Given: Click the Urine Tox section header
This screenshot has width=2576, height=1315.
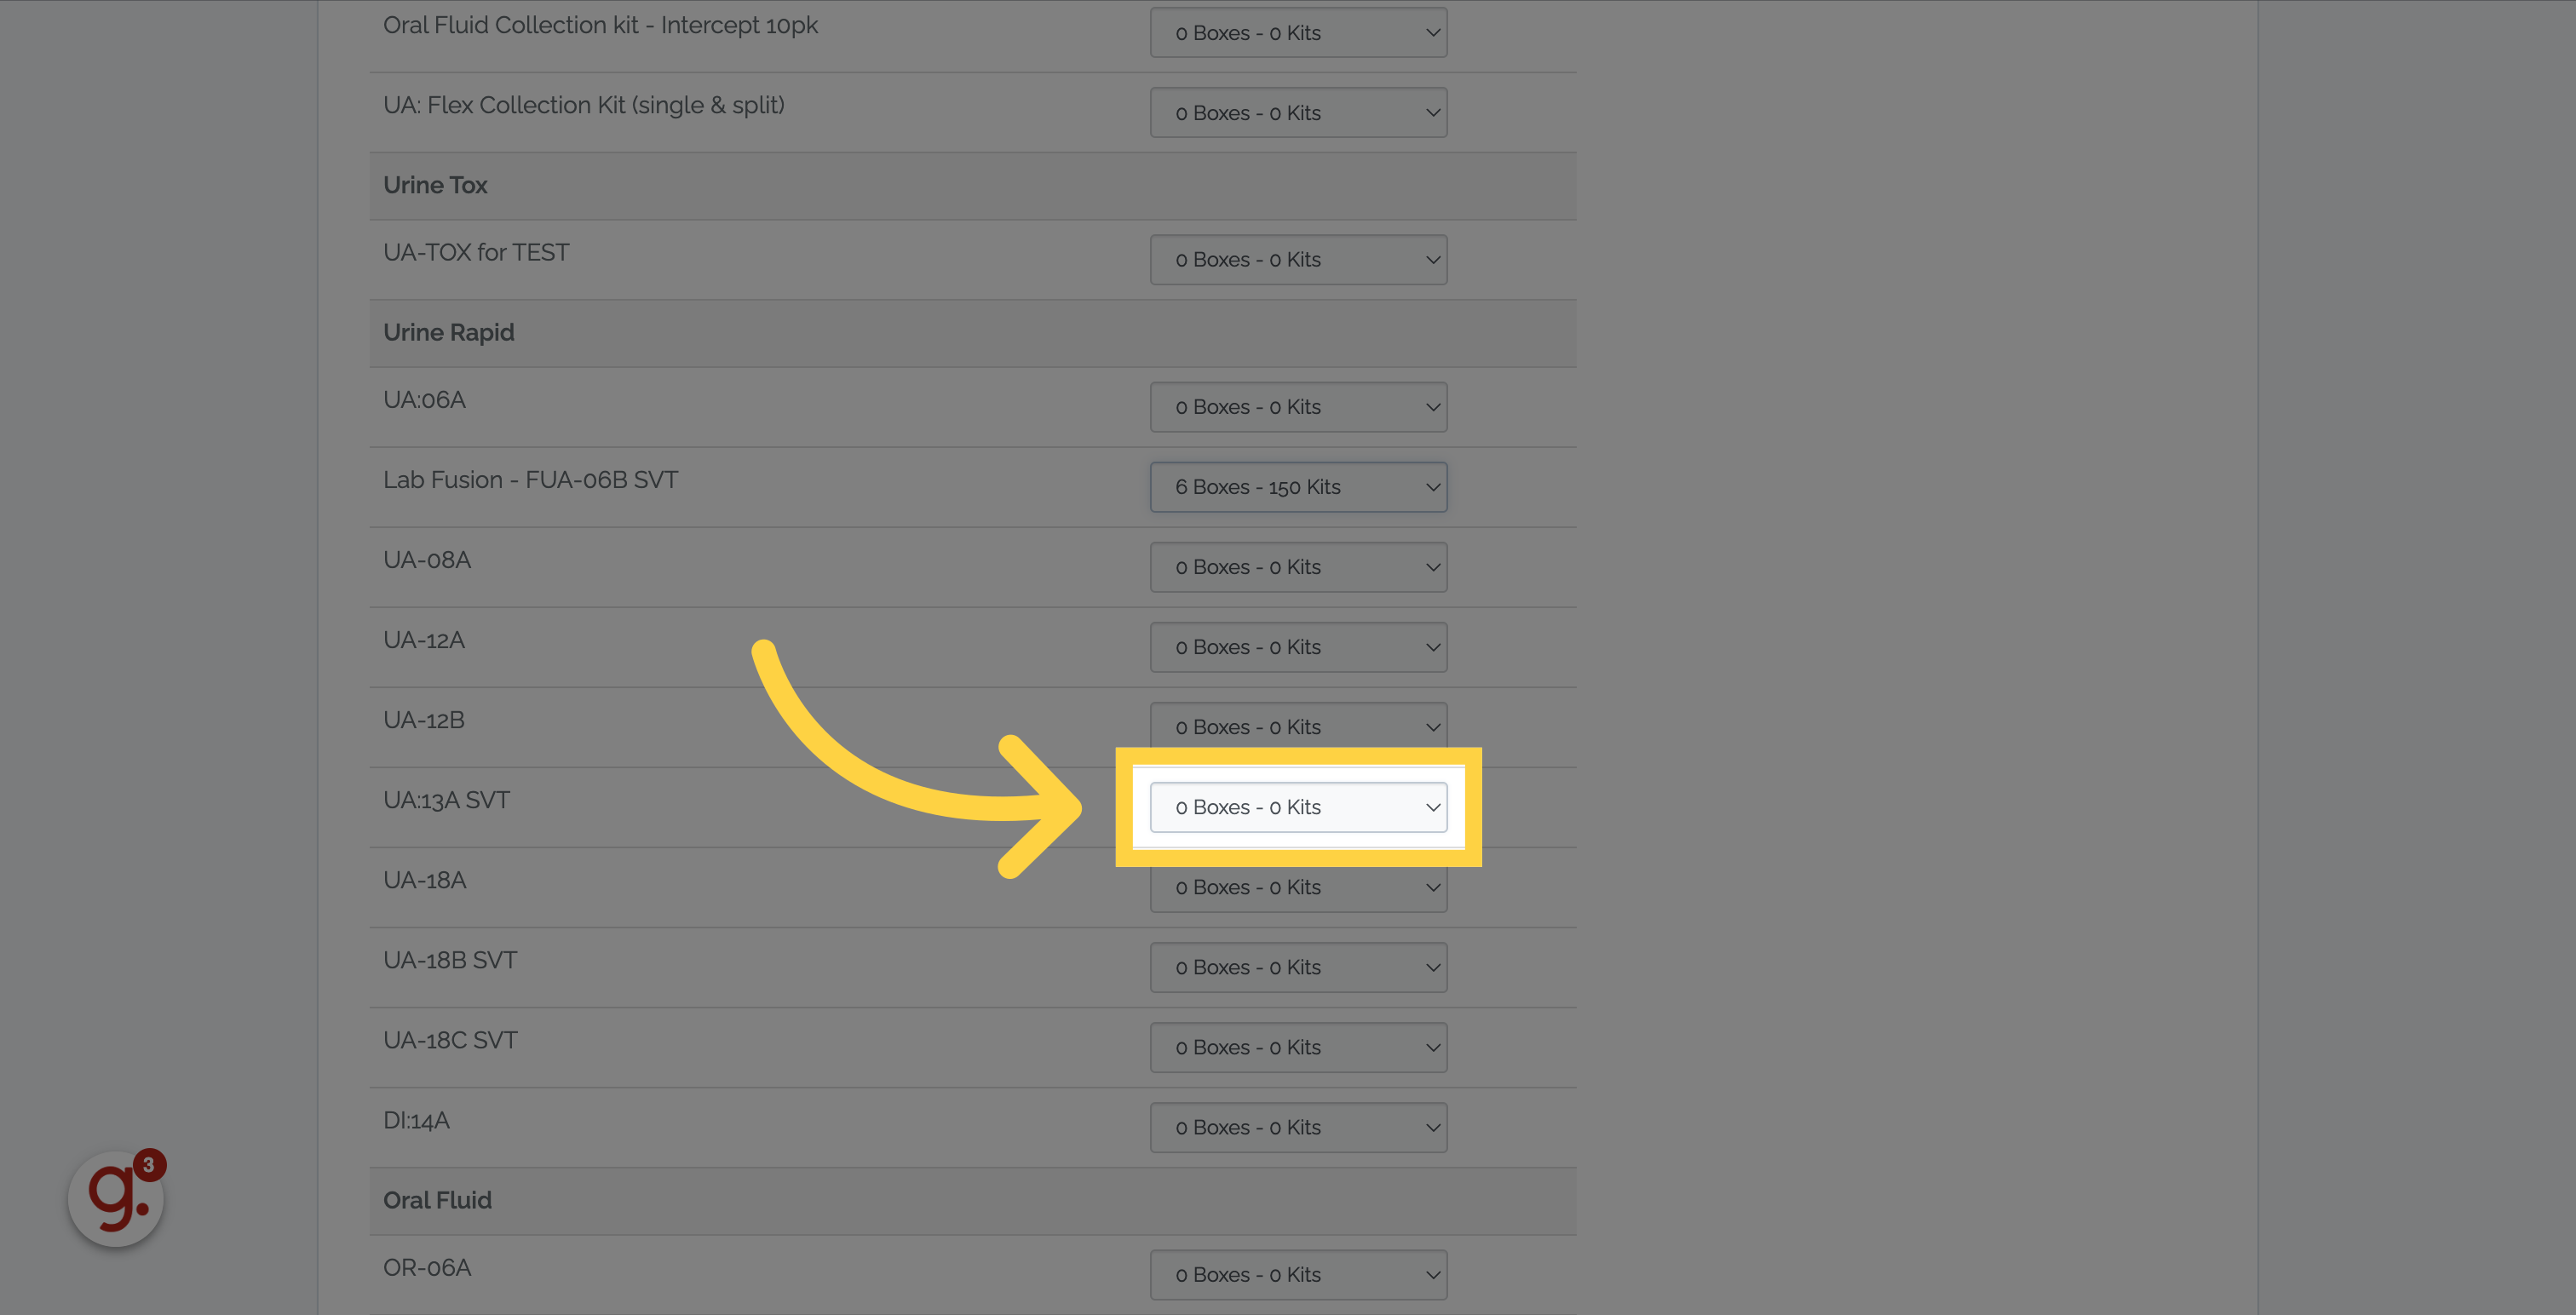Looking at the screenshot, I should (972, 186).
